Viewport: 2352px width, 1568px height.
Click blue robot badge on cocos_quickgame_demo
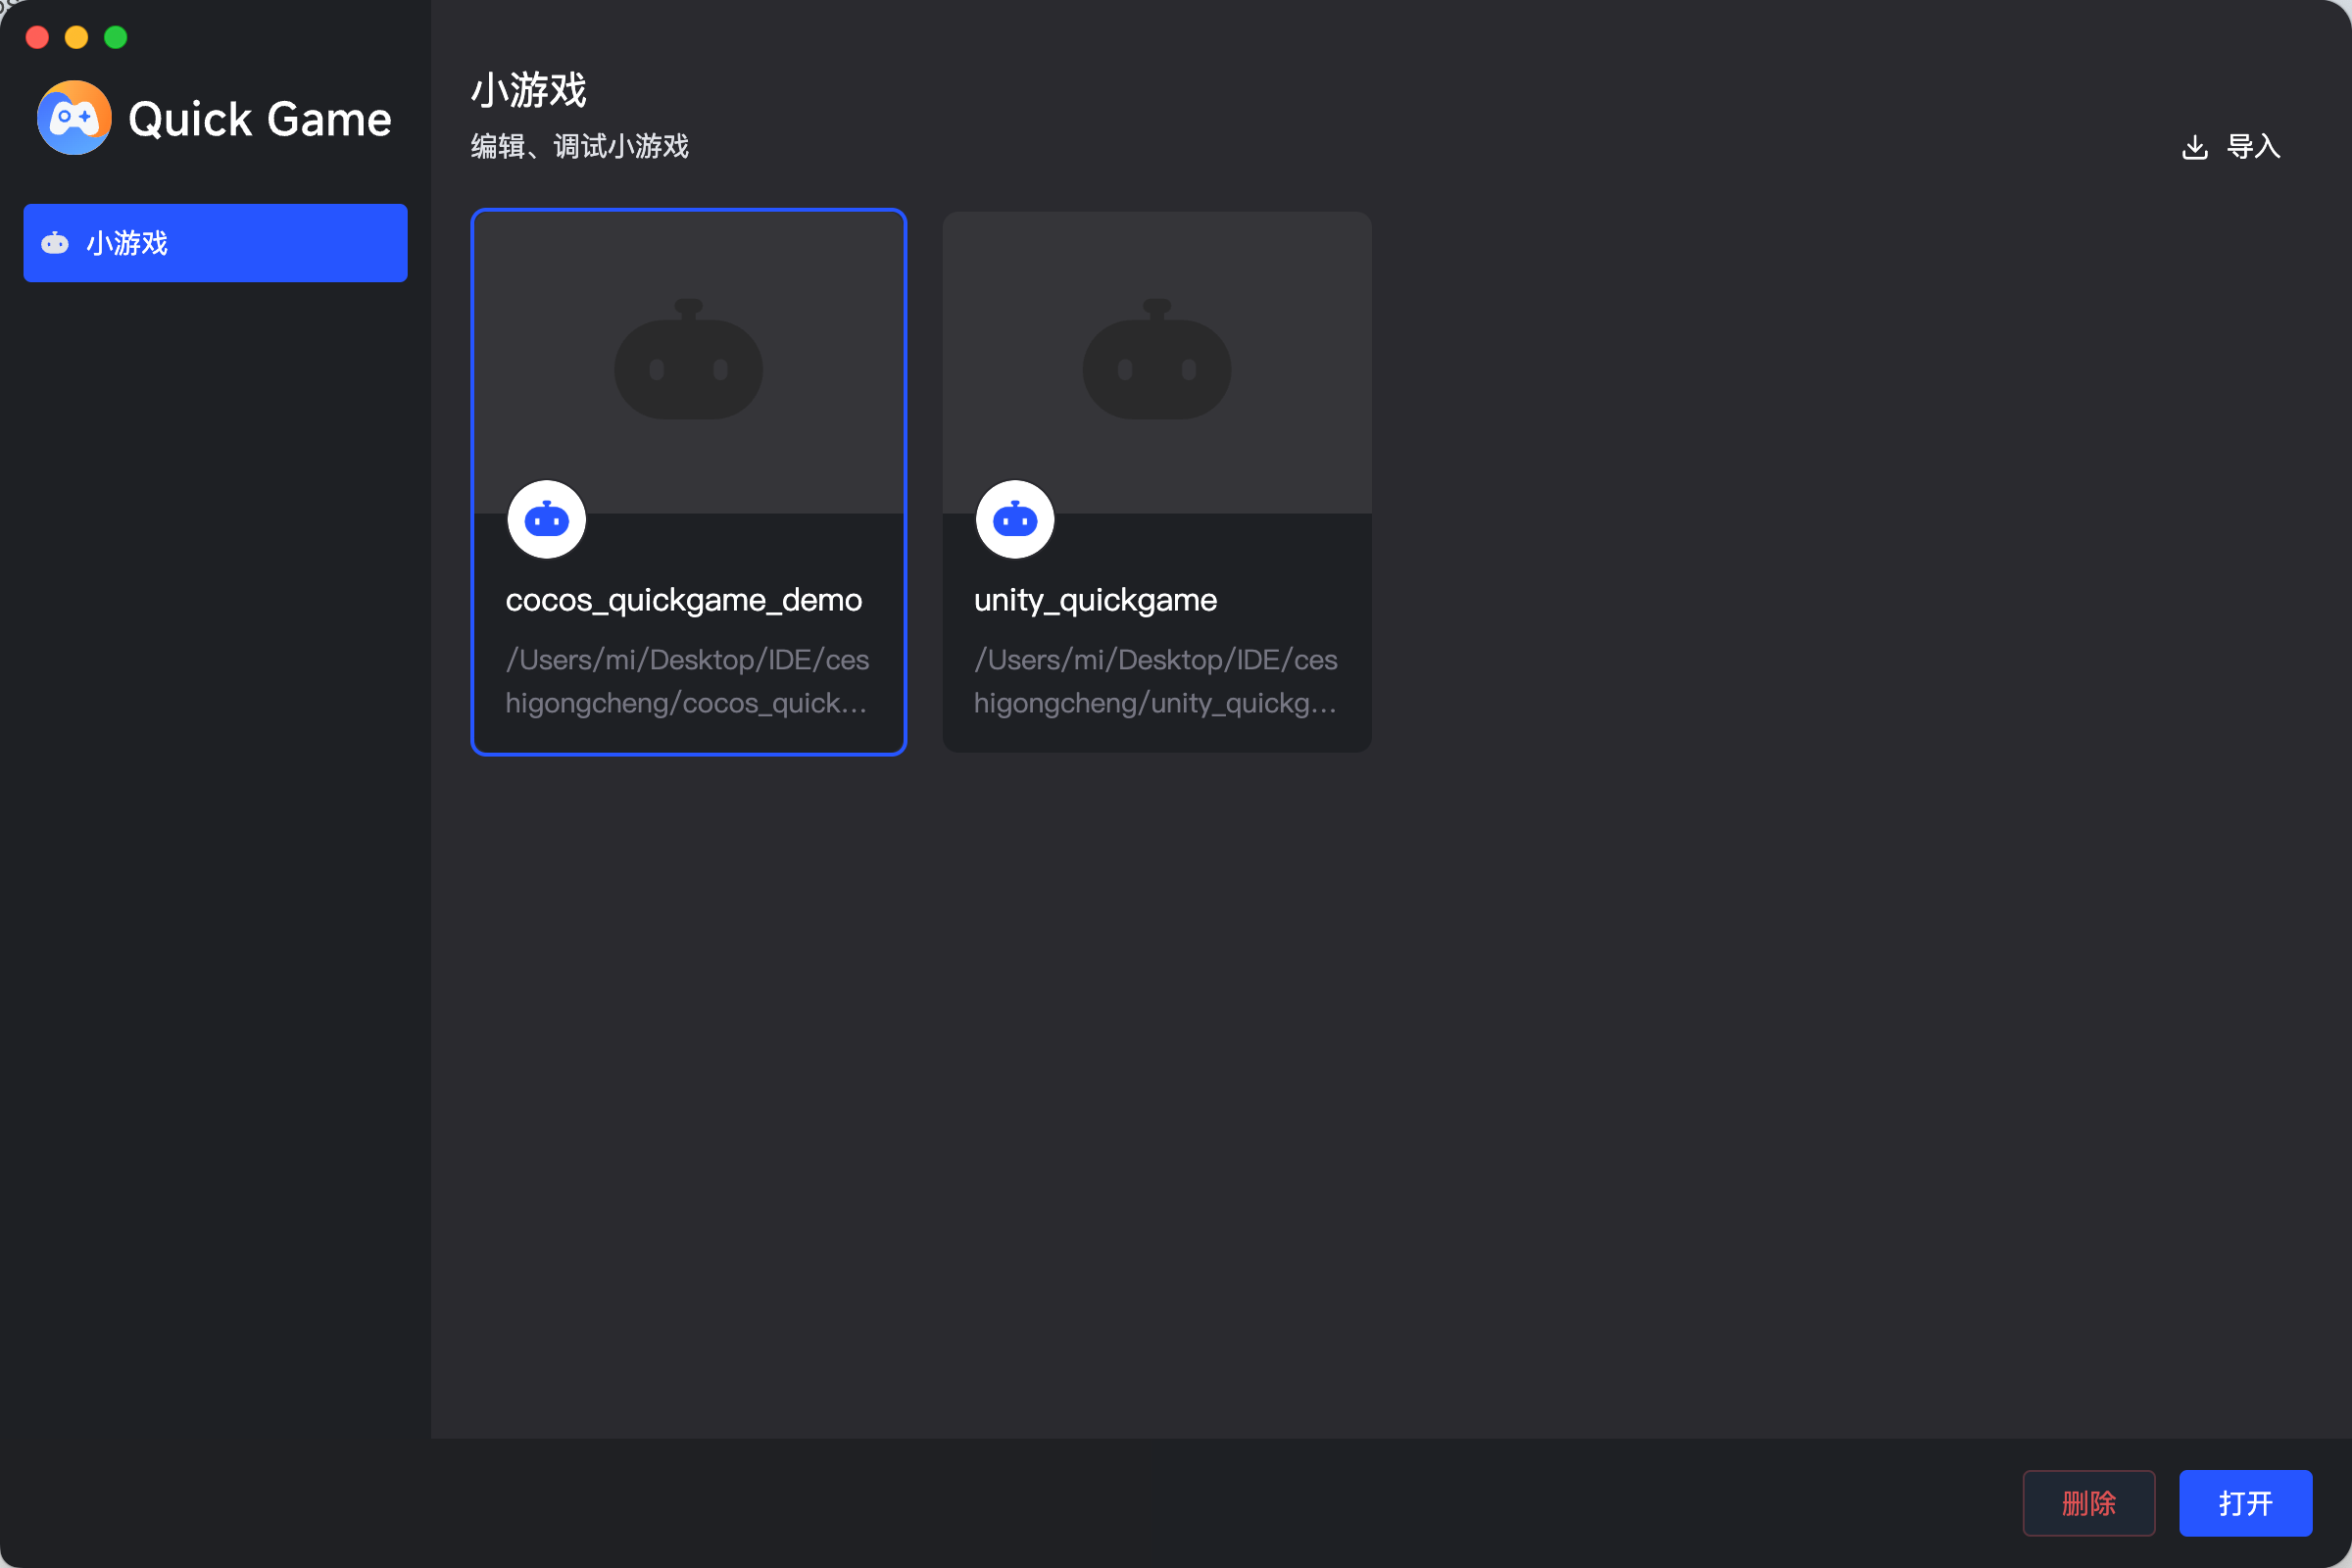[546, 520]
